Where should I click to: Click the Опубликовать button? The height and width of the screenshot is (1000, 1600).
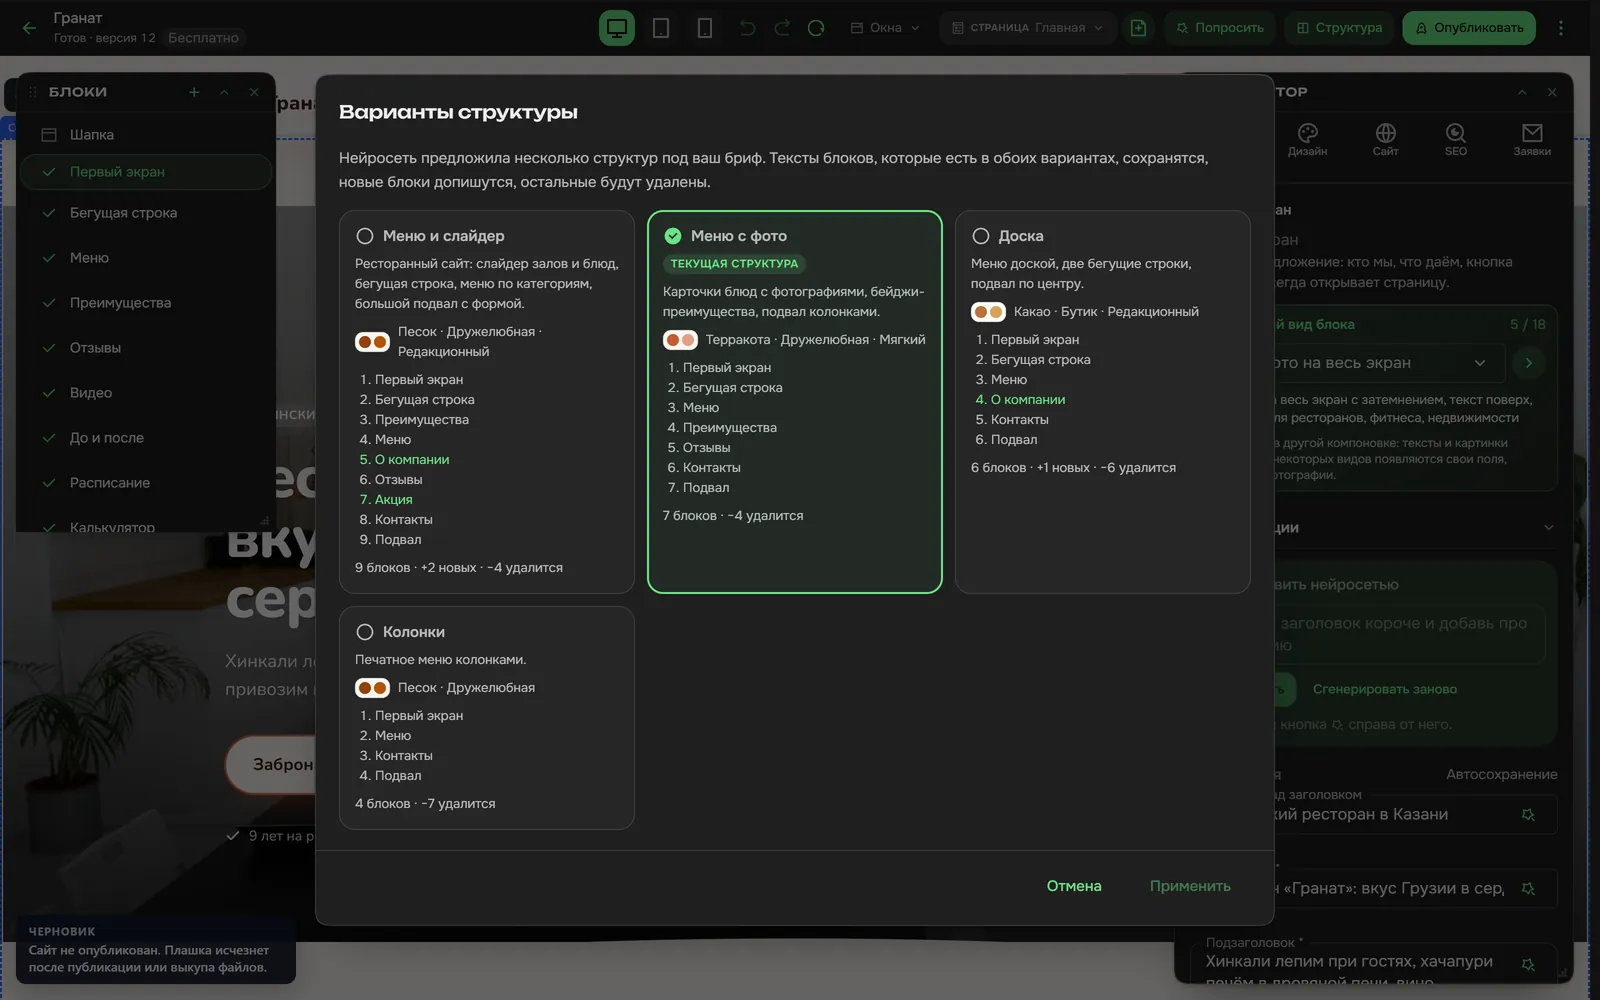pos(1469,28)
